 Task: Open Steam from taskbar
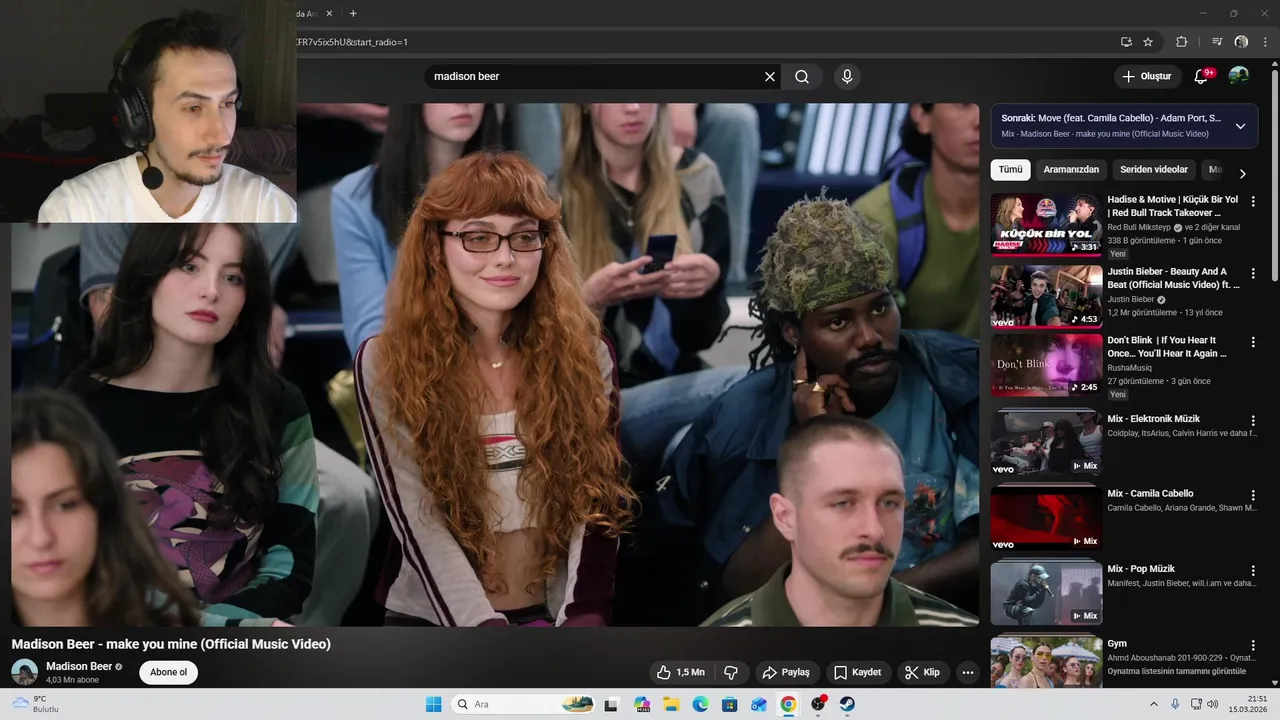(847, 704)
